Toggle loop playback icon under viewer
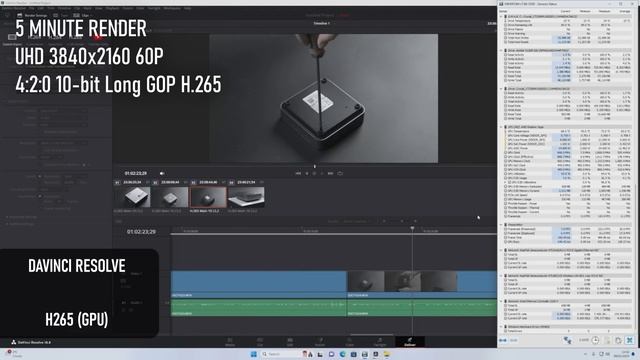 pyautogui.click(x=340, y=173)
